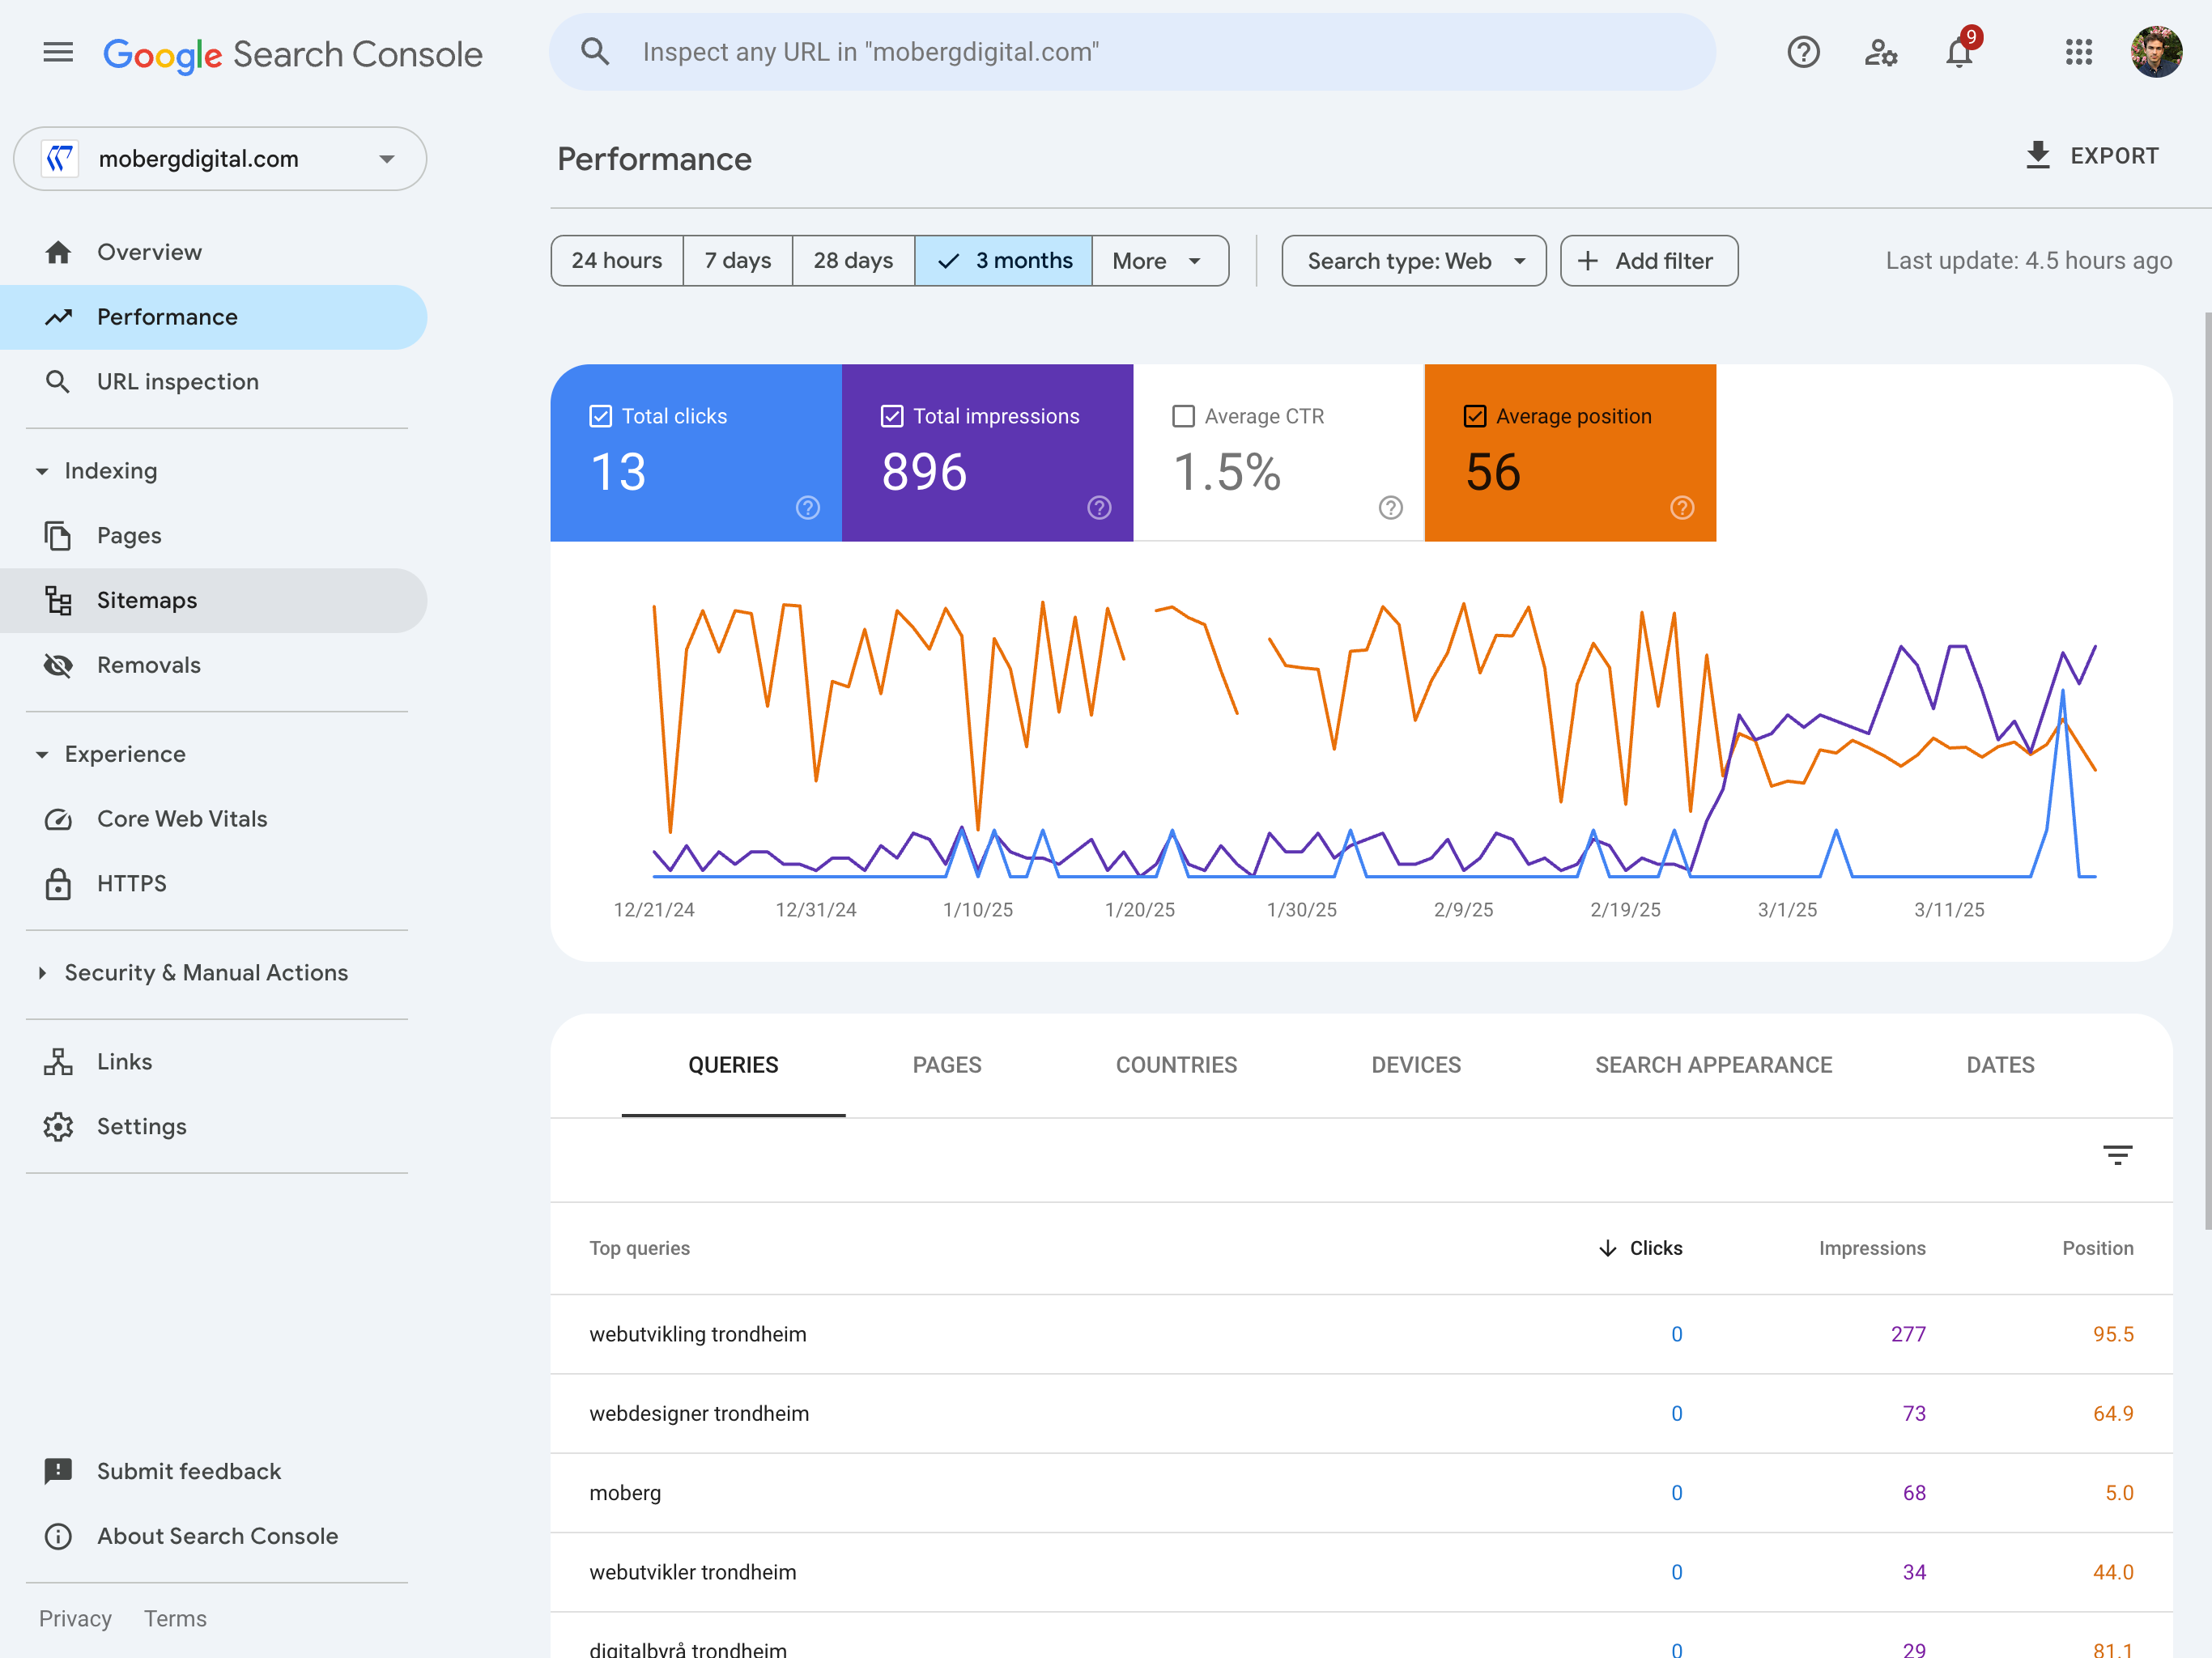This screenshot has height=1658, width=2212.
Task: Switch to the Search Appearance tab
Action: point(1713,1065)
